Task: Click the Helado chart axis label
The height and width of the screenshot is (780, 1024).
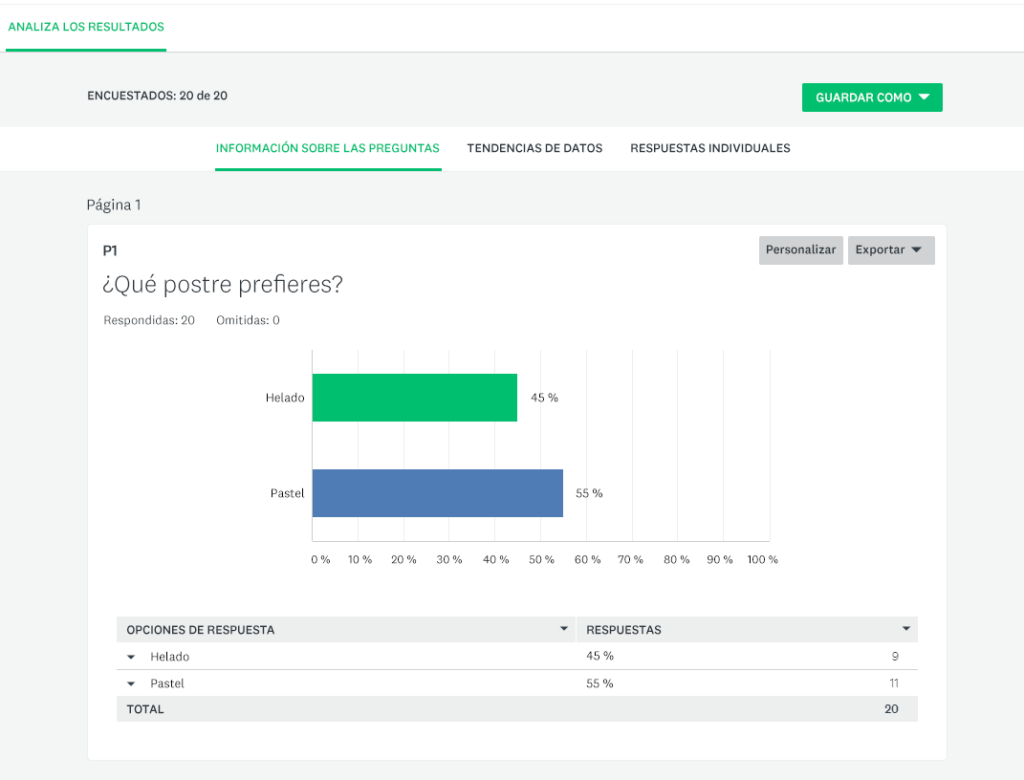Action: click(285, 398)
